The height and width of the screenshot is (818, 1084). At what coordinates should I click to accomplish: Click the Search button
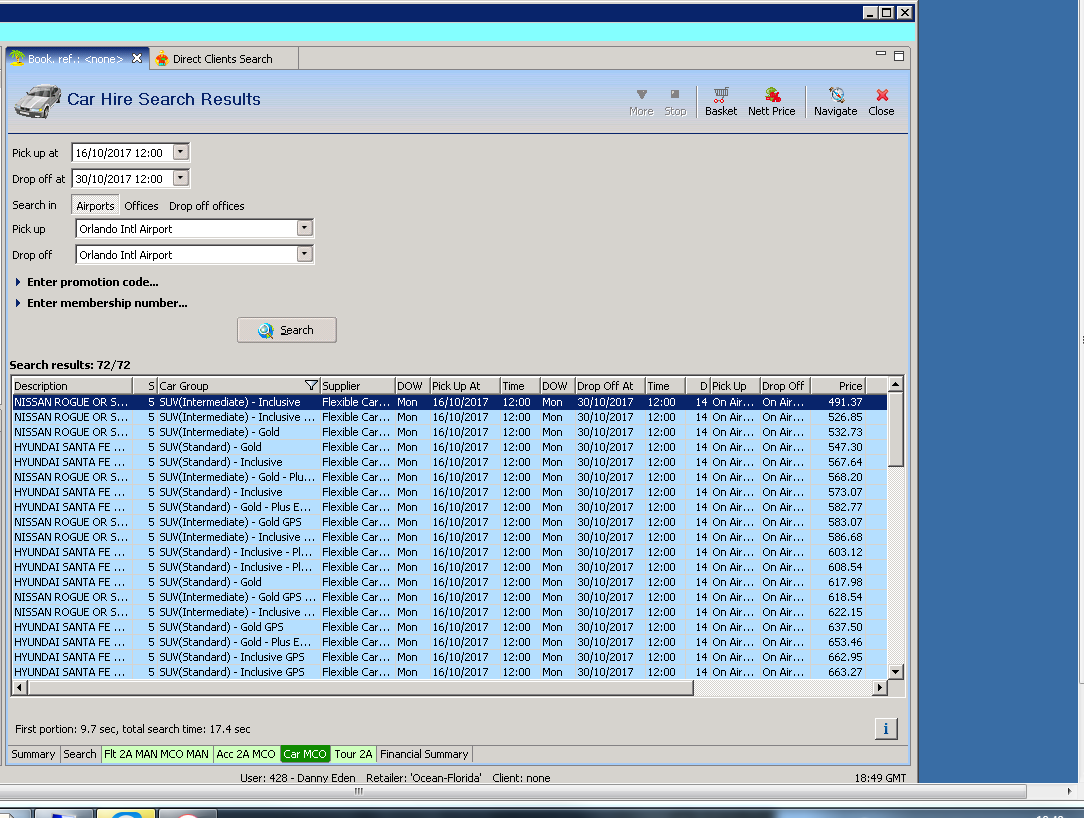(287, 330)
